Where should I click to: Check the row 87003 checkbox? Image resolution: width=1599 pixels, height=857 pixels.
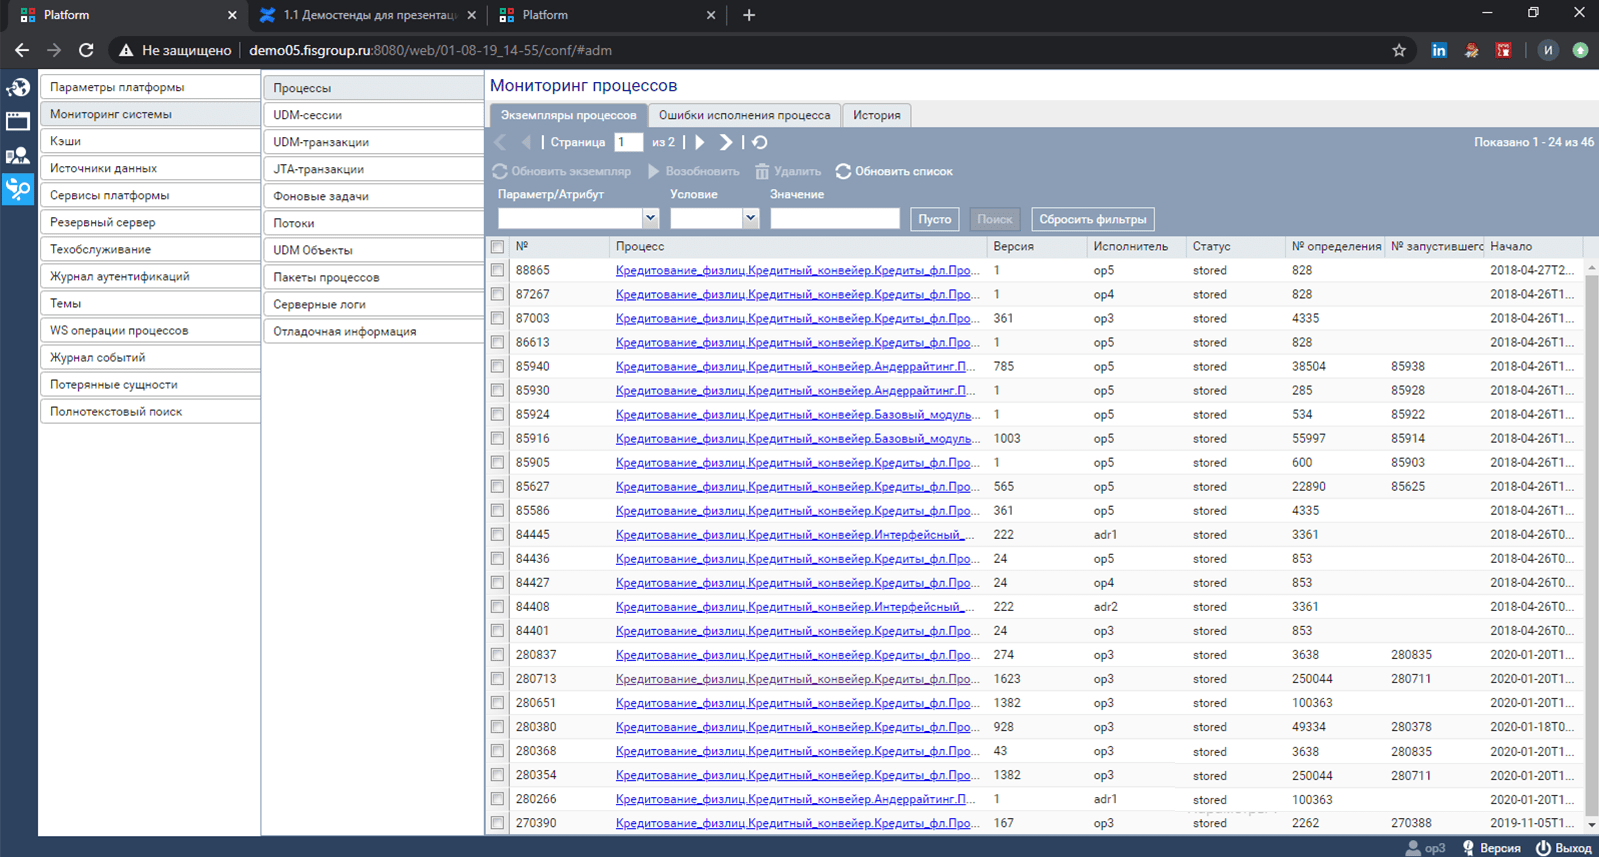497,318
